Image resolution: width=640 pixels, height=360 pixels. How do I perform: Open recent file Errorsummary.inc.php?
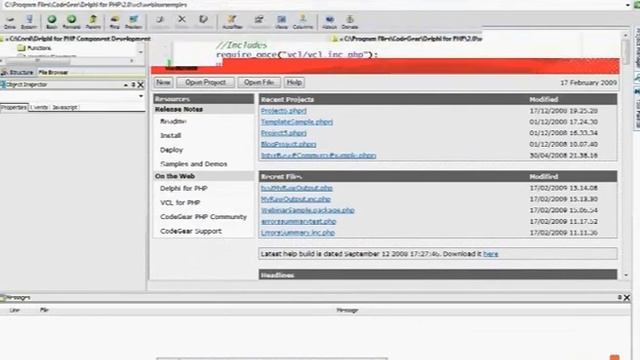click(x=298, y=233)
